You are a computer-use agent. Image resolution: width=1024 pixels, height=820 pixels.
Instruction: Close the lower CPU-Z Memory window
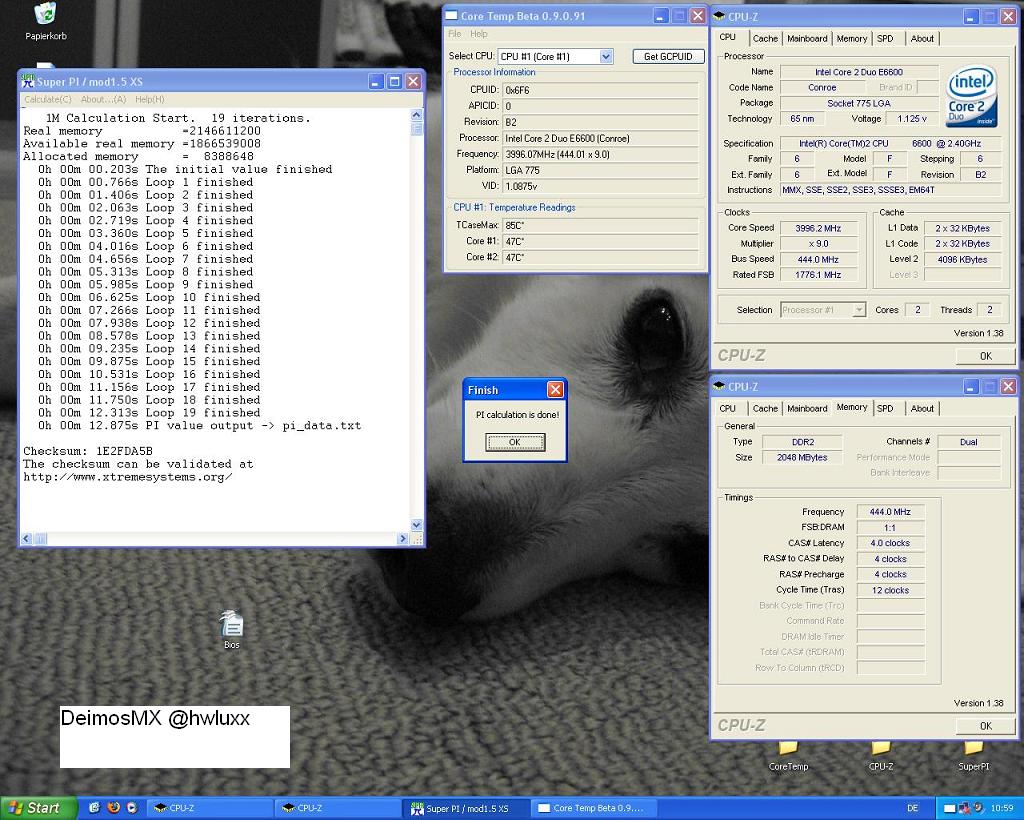point(1008,386)
